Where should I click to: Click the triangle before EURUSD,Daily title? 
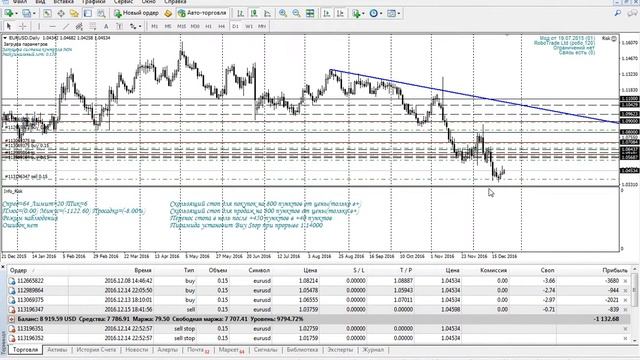(5, 38)
